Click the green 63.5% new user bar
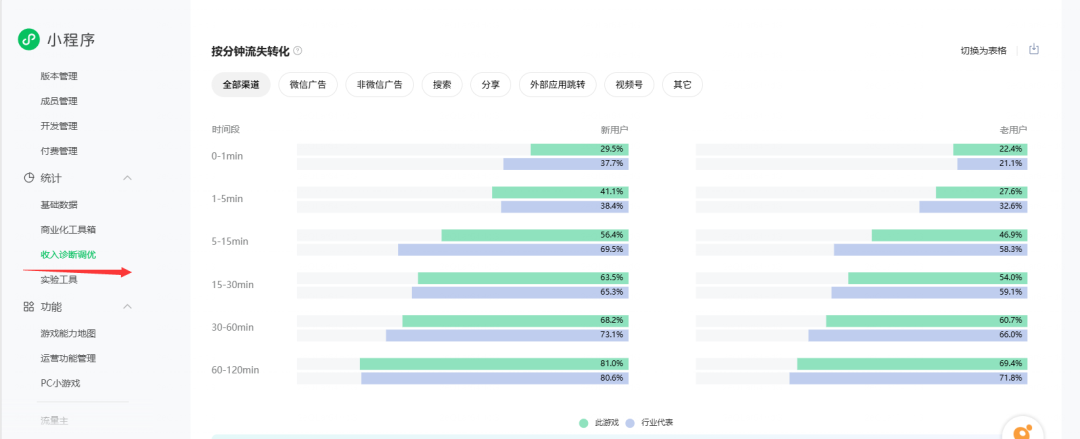Screen dimensions: 1080x439 click(x=523, y=278)
